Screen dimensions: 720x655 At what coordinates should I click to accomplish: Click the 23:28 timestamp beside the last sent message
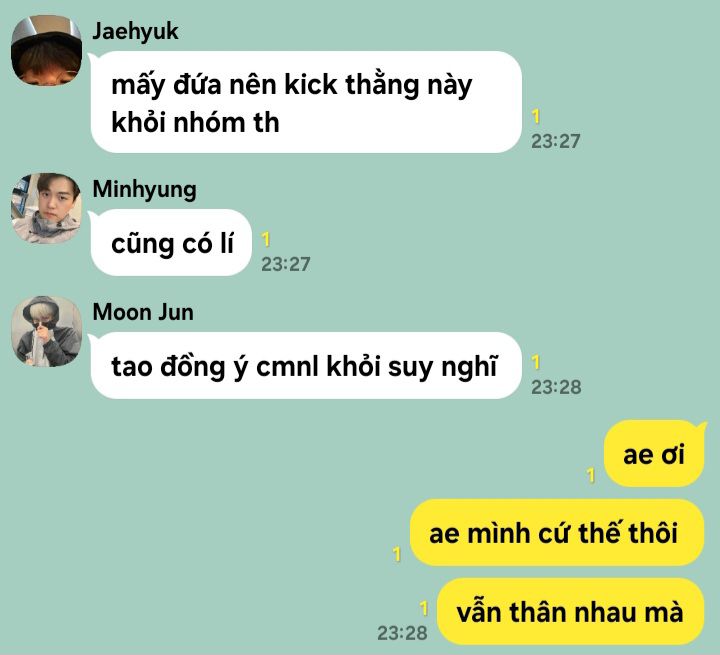point(402,633)
